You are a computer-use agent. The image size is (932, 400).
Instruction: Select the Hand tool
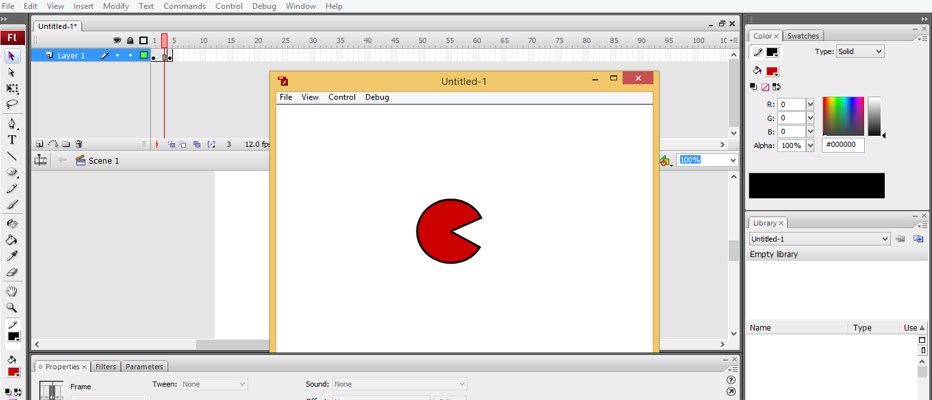coord(11,291)
